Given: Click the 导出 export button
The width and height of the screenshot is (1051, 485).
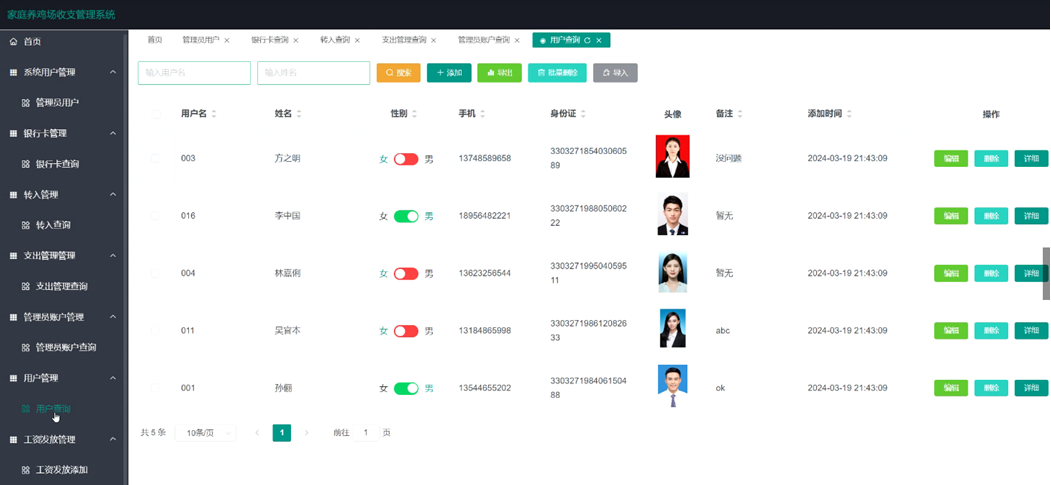Looking at the screenshot, I should point(499,73).
